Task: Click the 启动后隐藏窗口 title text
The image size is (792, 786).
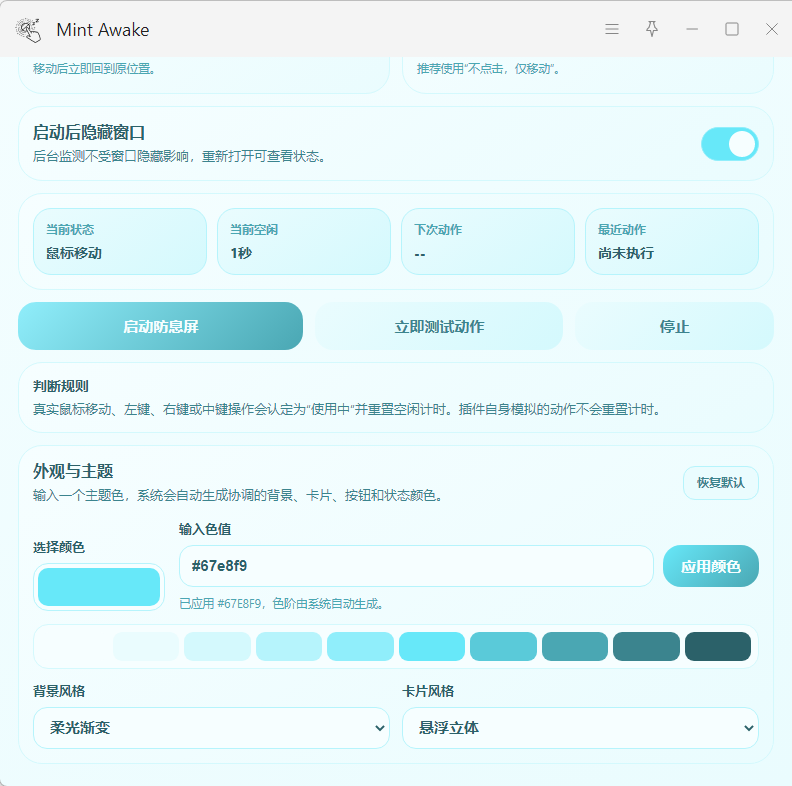Action: (89, 133)
